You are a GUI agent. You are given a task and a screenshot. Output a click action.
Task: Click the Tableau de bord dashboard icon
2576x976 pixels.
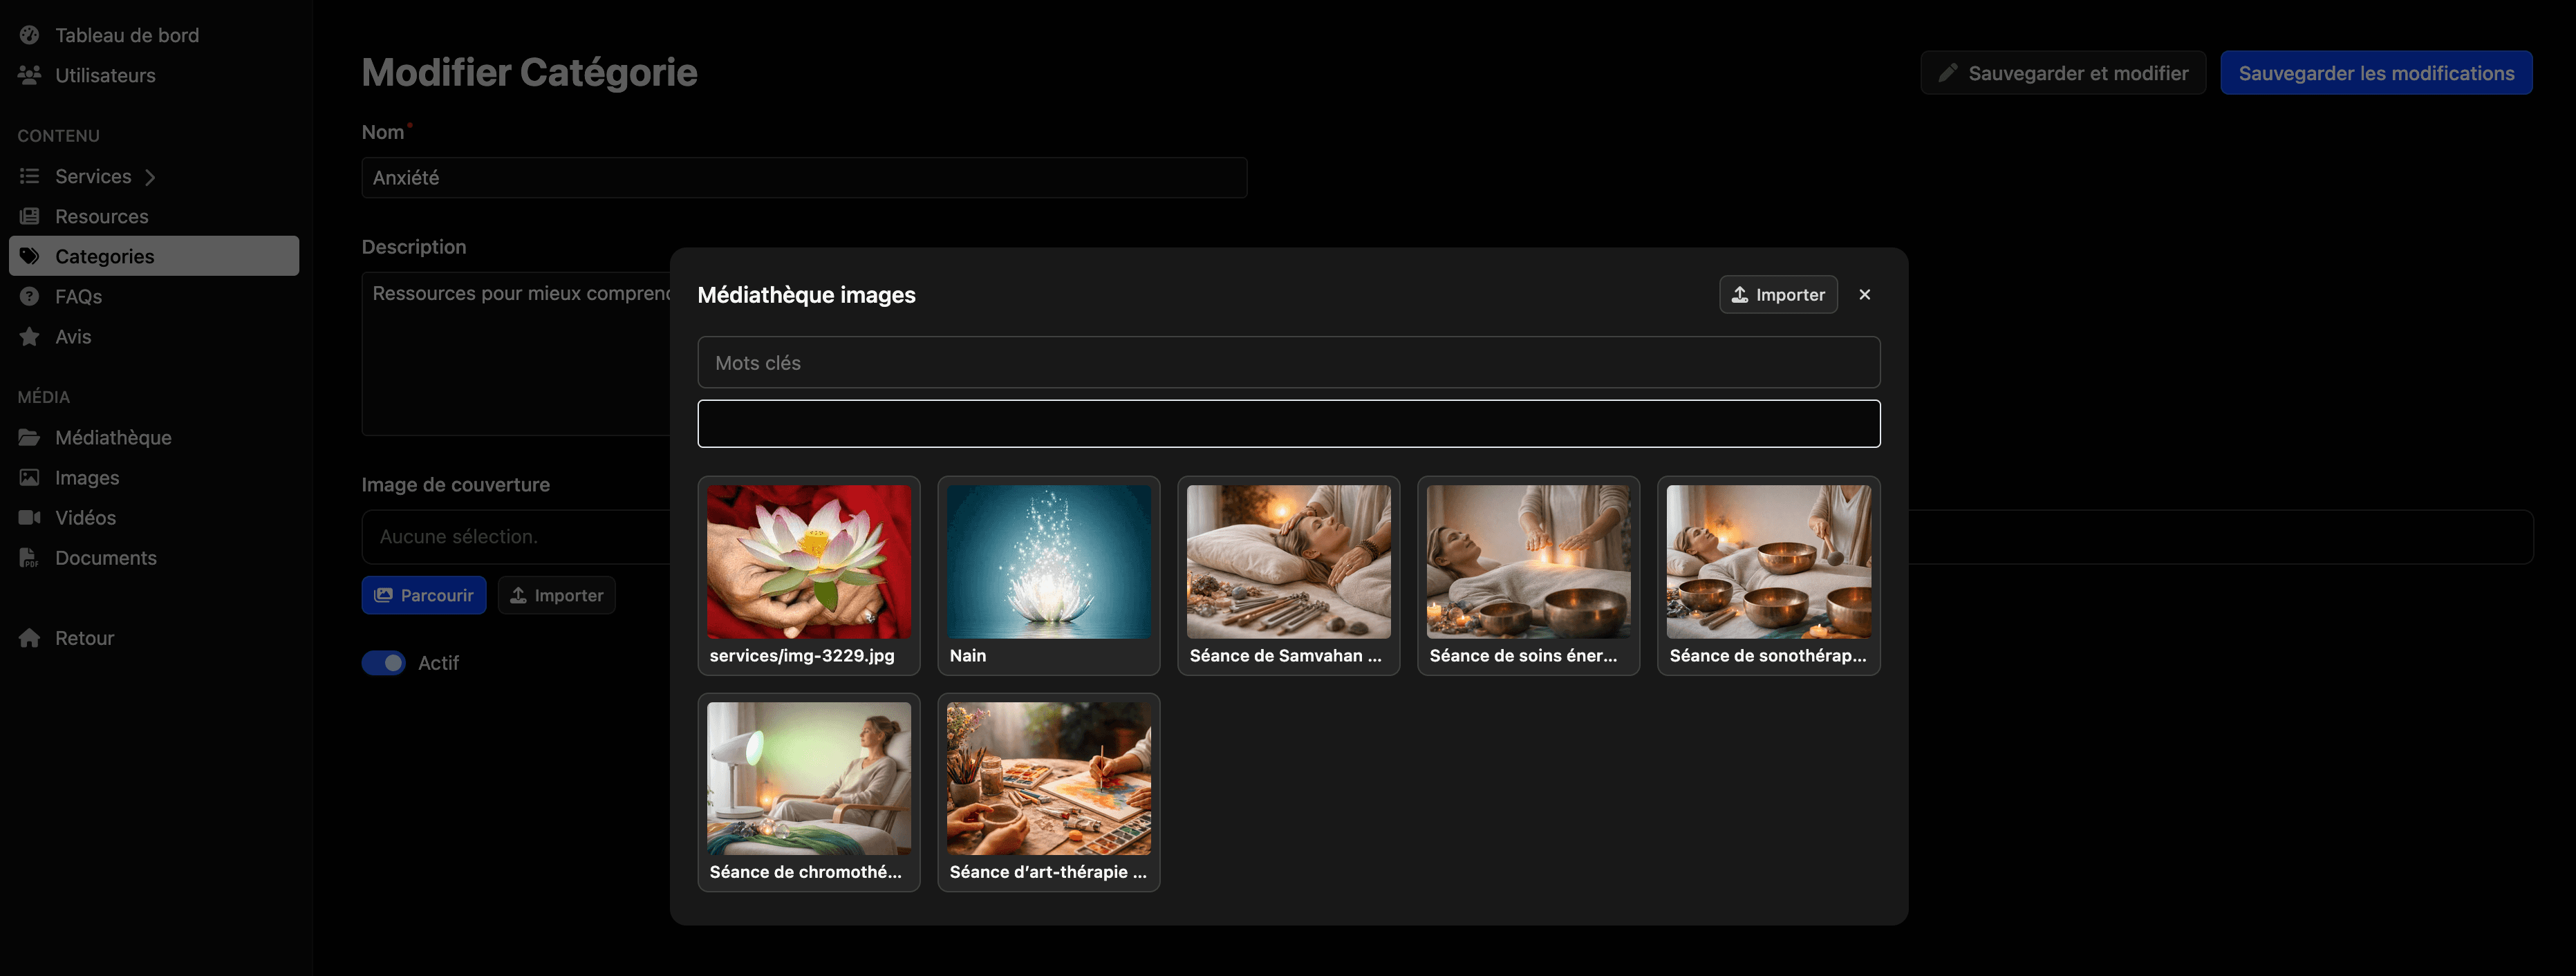point(30,35)
